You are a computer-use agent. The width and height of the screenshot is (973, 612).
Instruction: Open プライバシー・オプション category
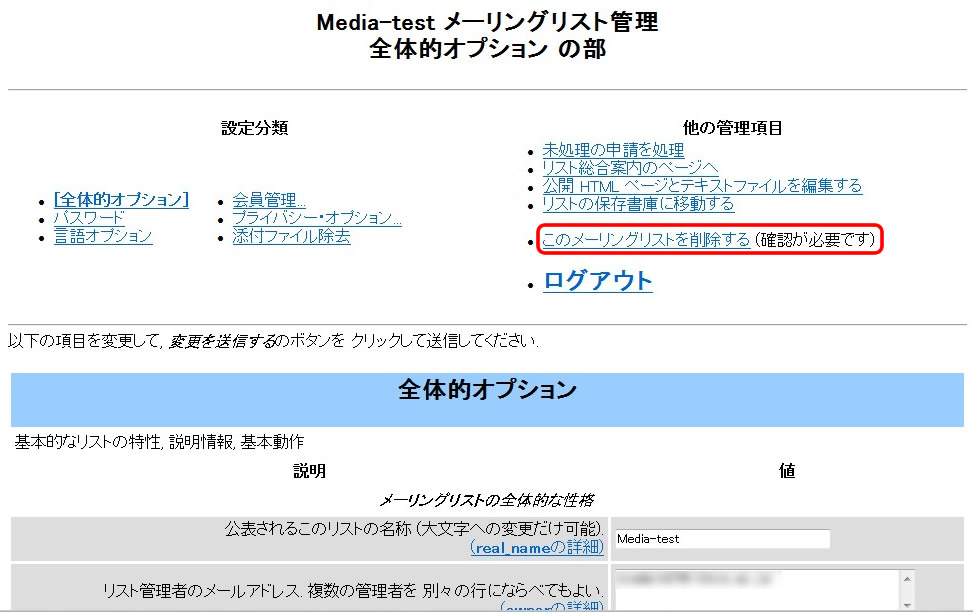click(x=317, y=218)
